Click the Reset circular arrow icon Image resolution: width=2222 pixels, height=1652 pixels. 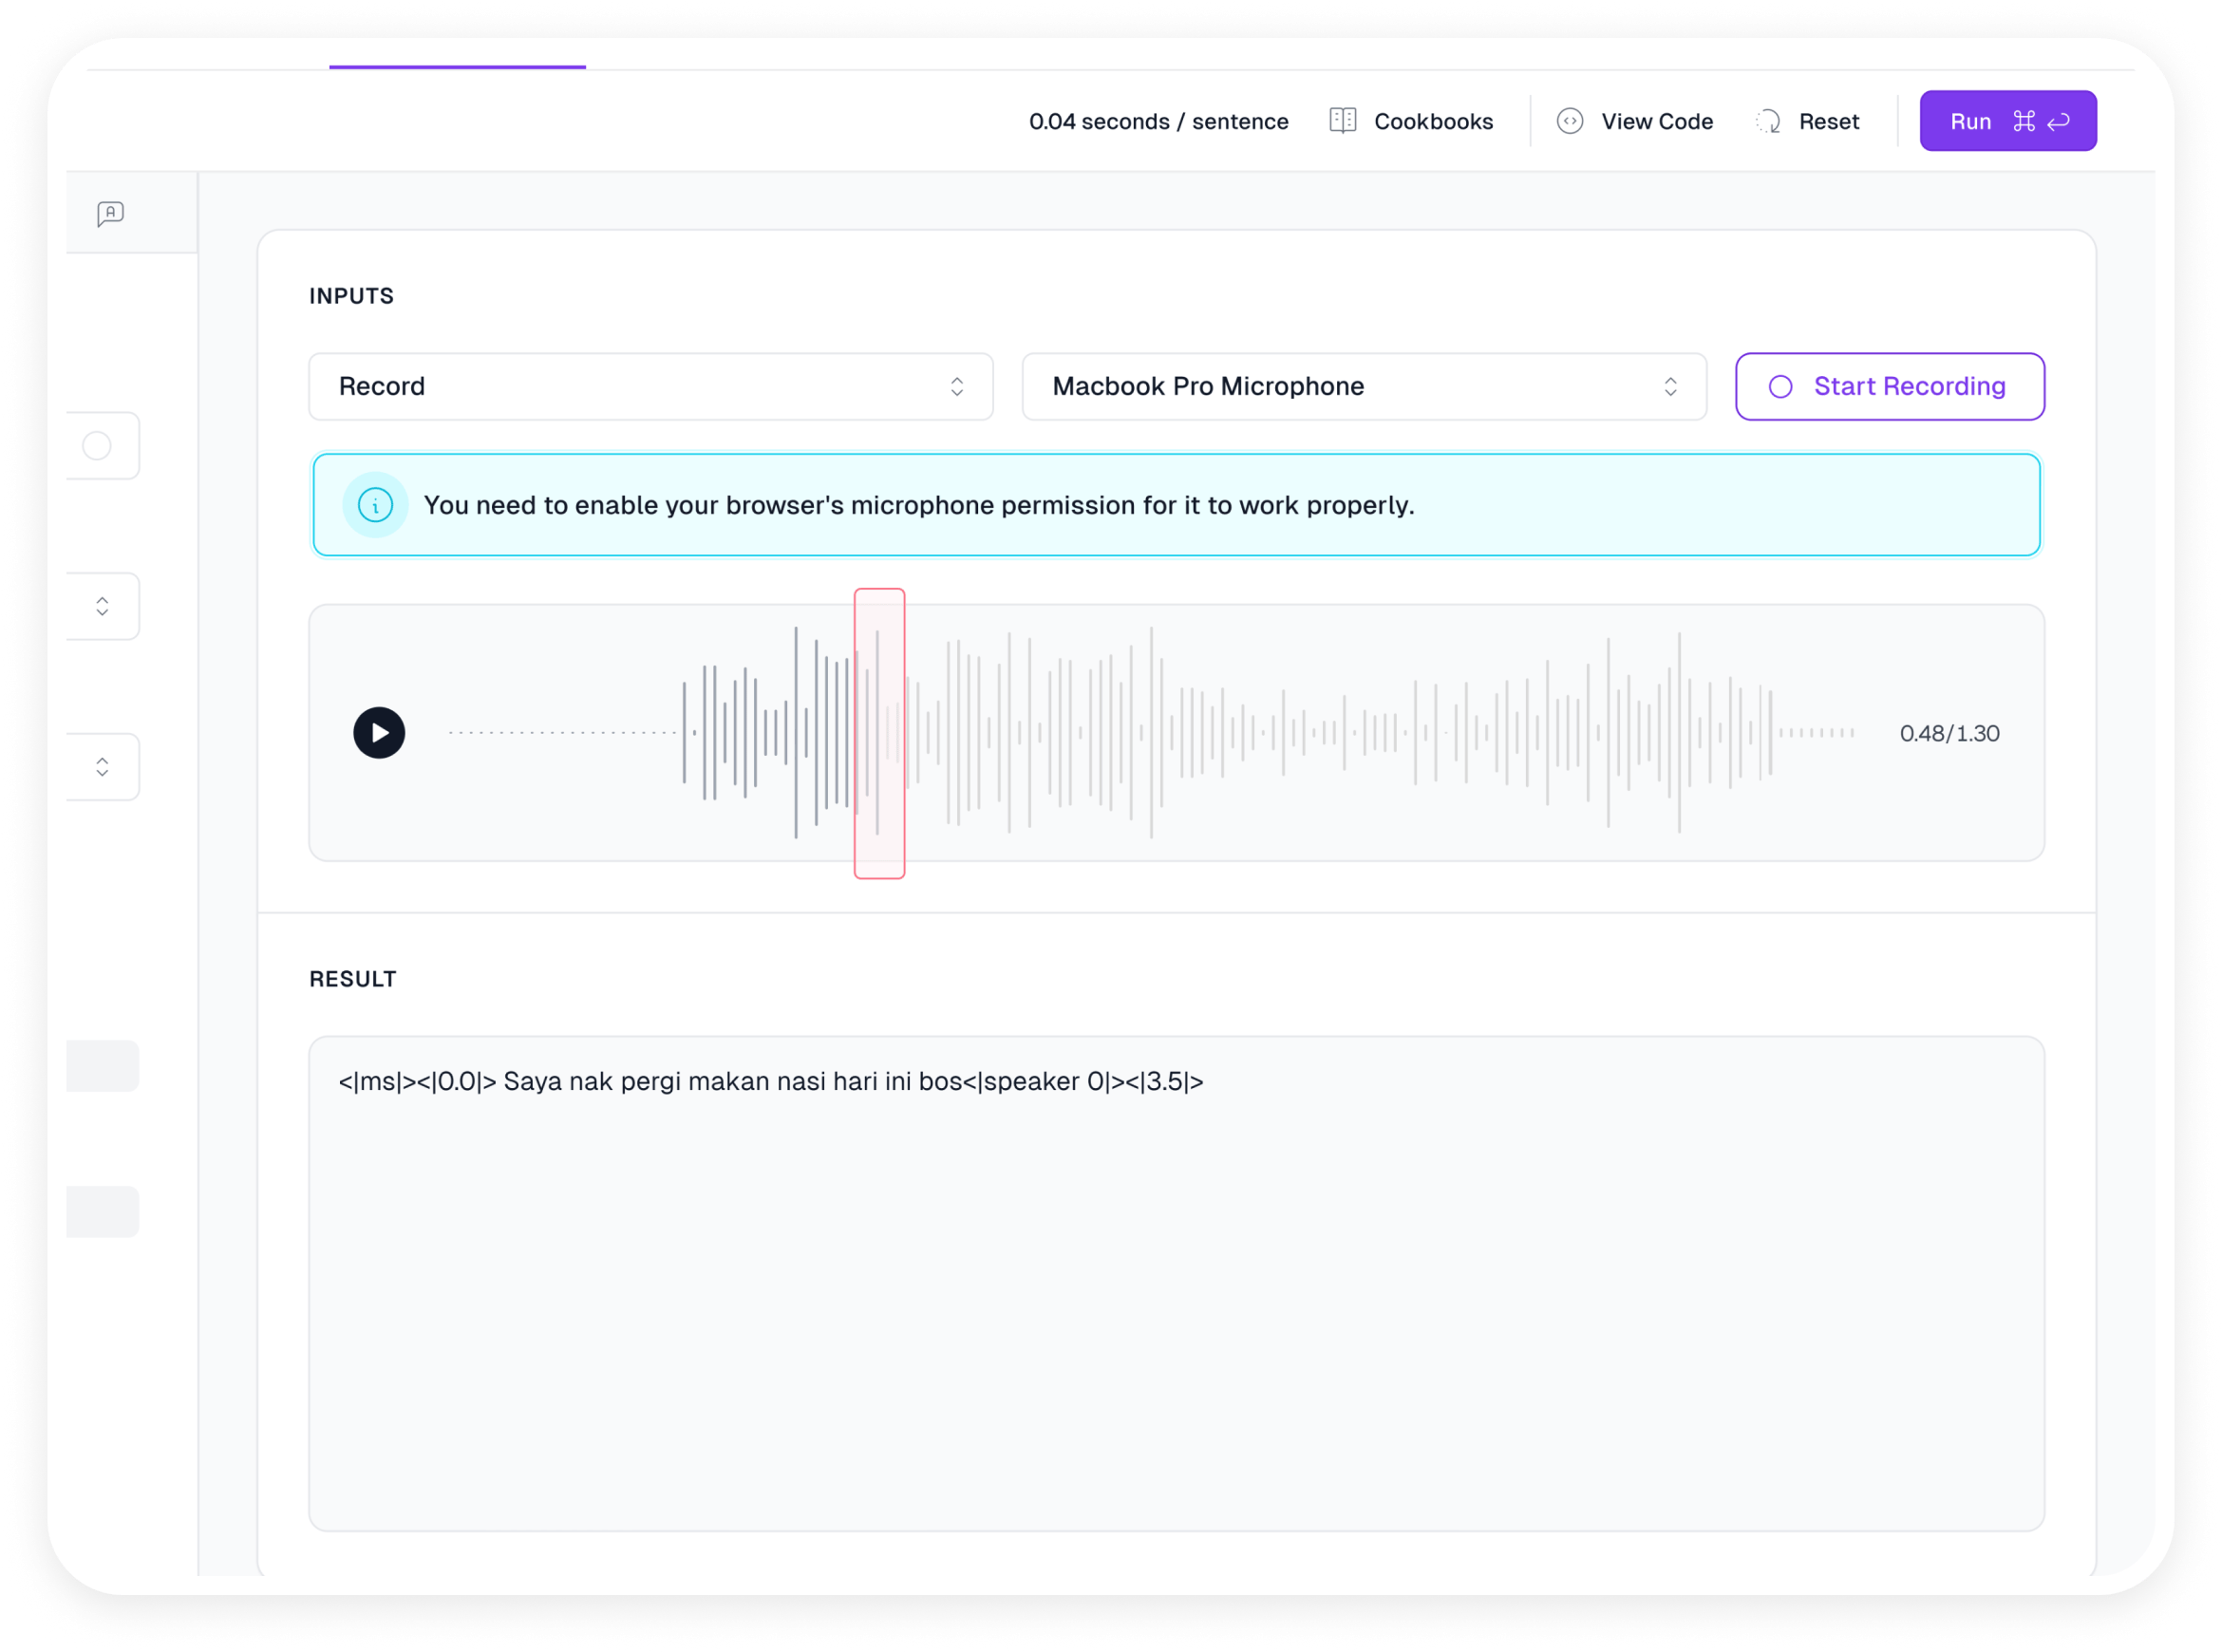[1768, 121]
